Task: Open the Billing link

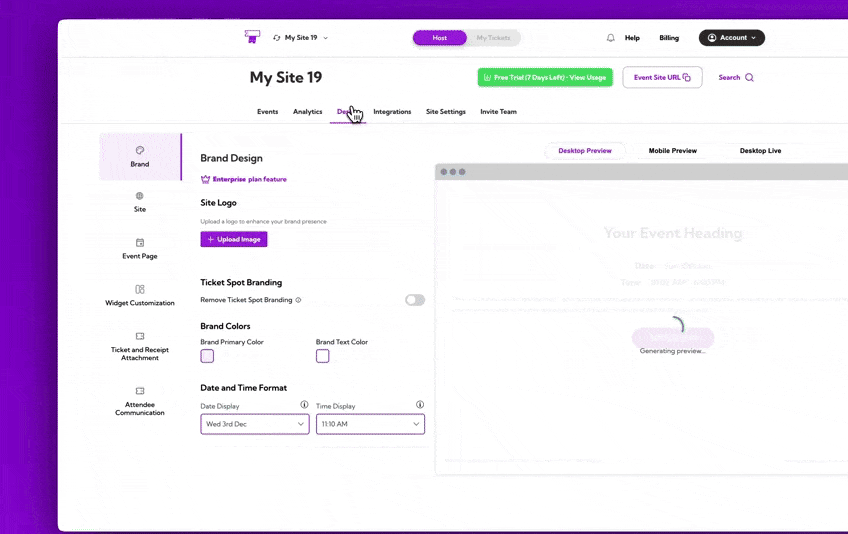Action: click(669, 38)
